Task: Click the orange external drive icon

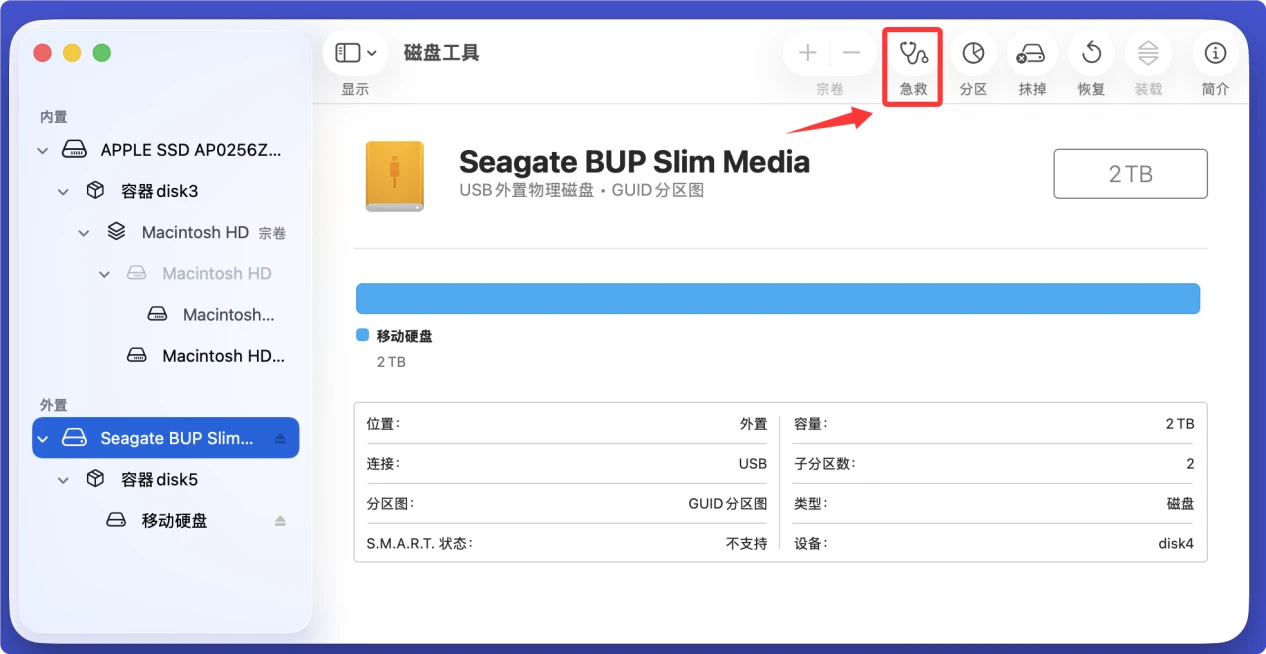Action: [x=394, y=176]
